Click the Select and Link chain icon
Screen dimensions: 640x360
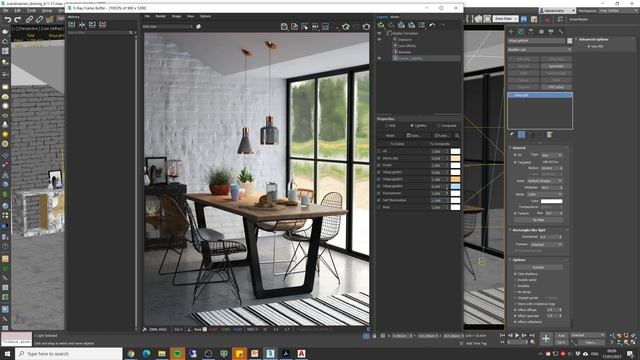(29, 19)
